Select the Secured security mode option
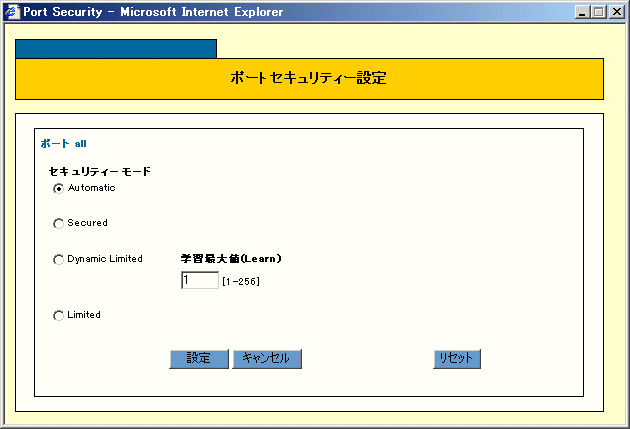This screenshot has height=429, width=630. [59, 223]
